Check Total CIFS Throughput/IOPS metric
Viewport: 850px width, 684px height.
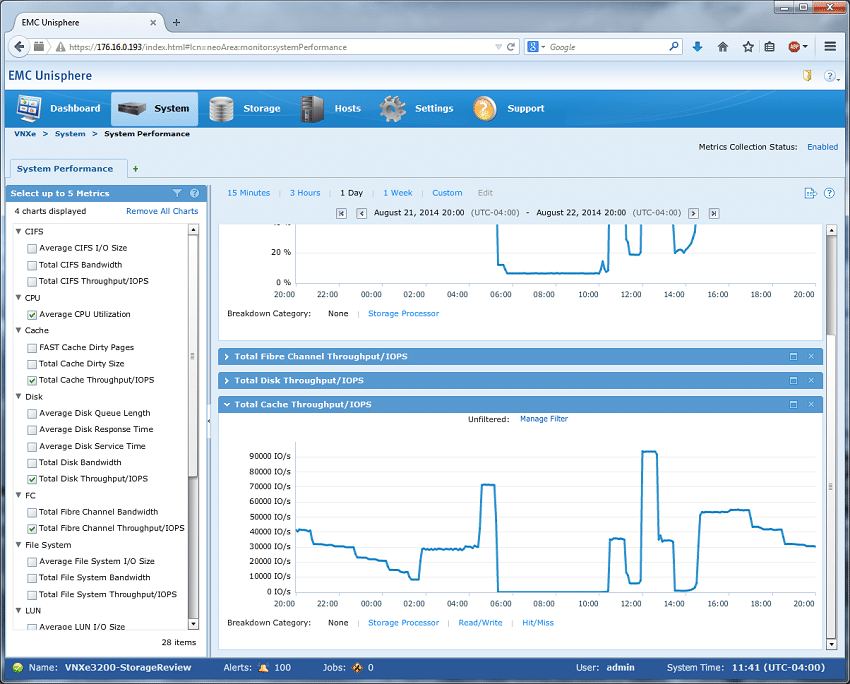[32, 282]
